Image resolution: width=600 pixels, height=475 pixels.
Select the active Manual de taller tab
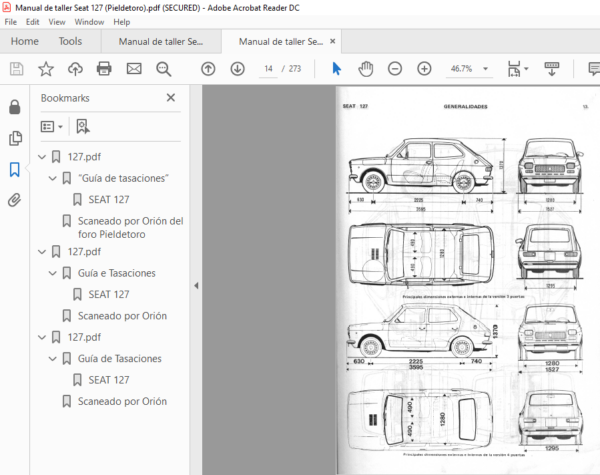(281, 41)
